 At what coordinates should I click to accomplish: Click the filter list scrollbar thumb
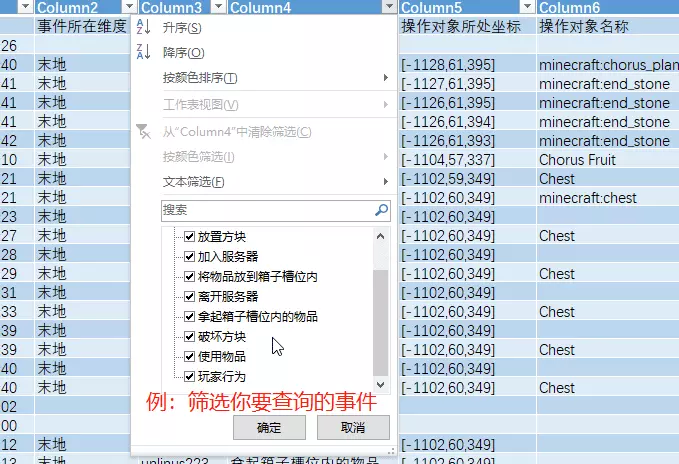380,323
